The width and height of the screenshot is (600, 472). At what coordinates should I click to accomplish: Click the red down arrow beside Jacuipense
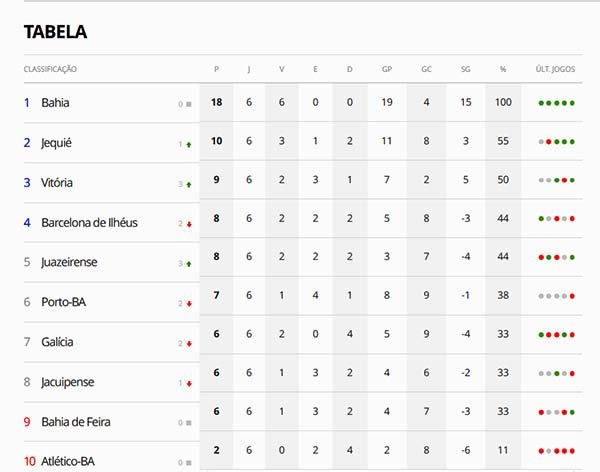[188, 384]
